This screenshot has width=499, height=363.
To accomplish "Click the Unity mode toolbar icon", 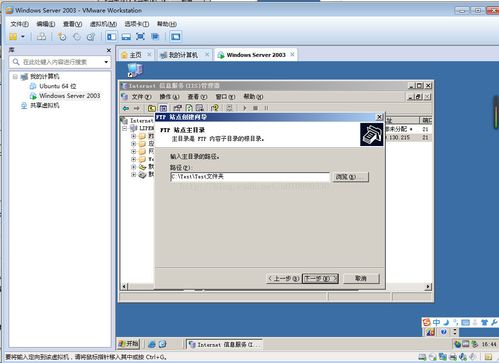I will (x=155, y=36).
